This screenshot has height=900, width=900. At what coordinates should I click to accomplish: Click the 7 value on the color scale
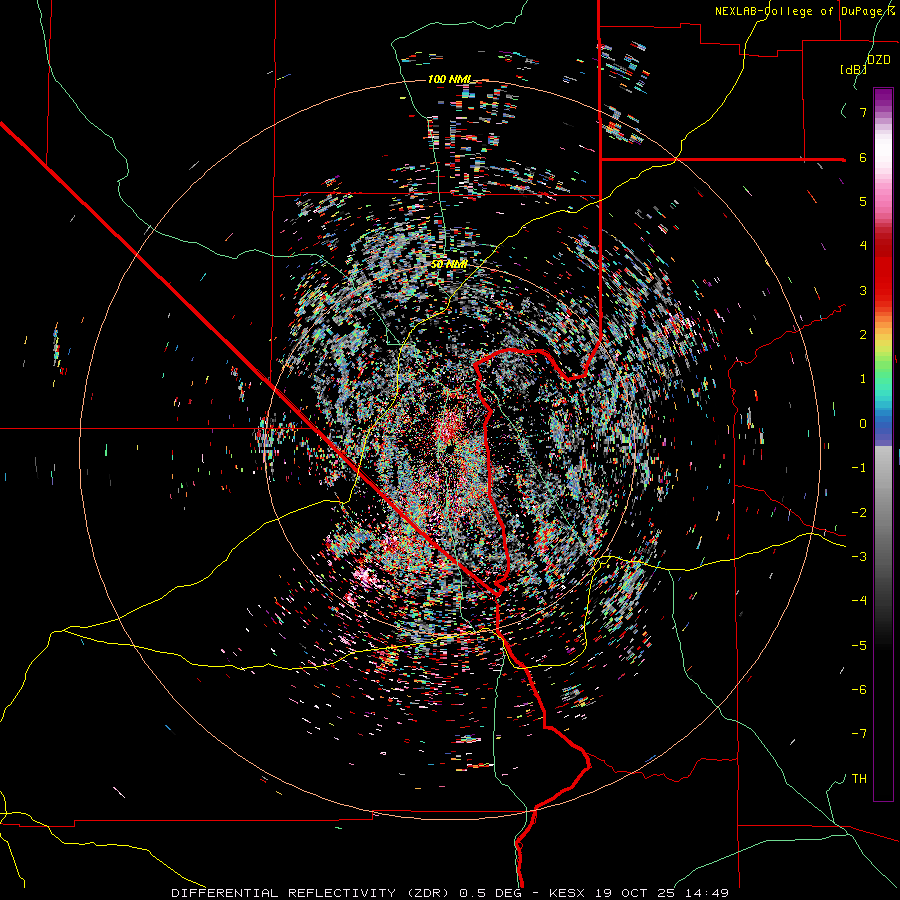click(863, 112)
